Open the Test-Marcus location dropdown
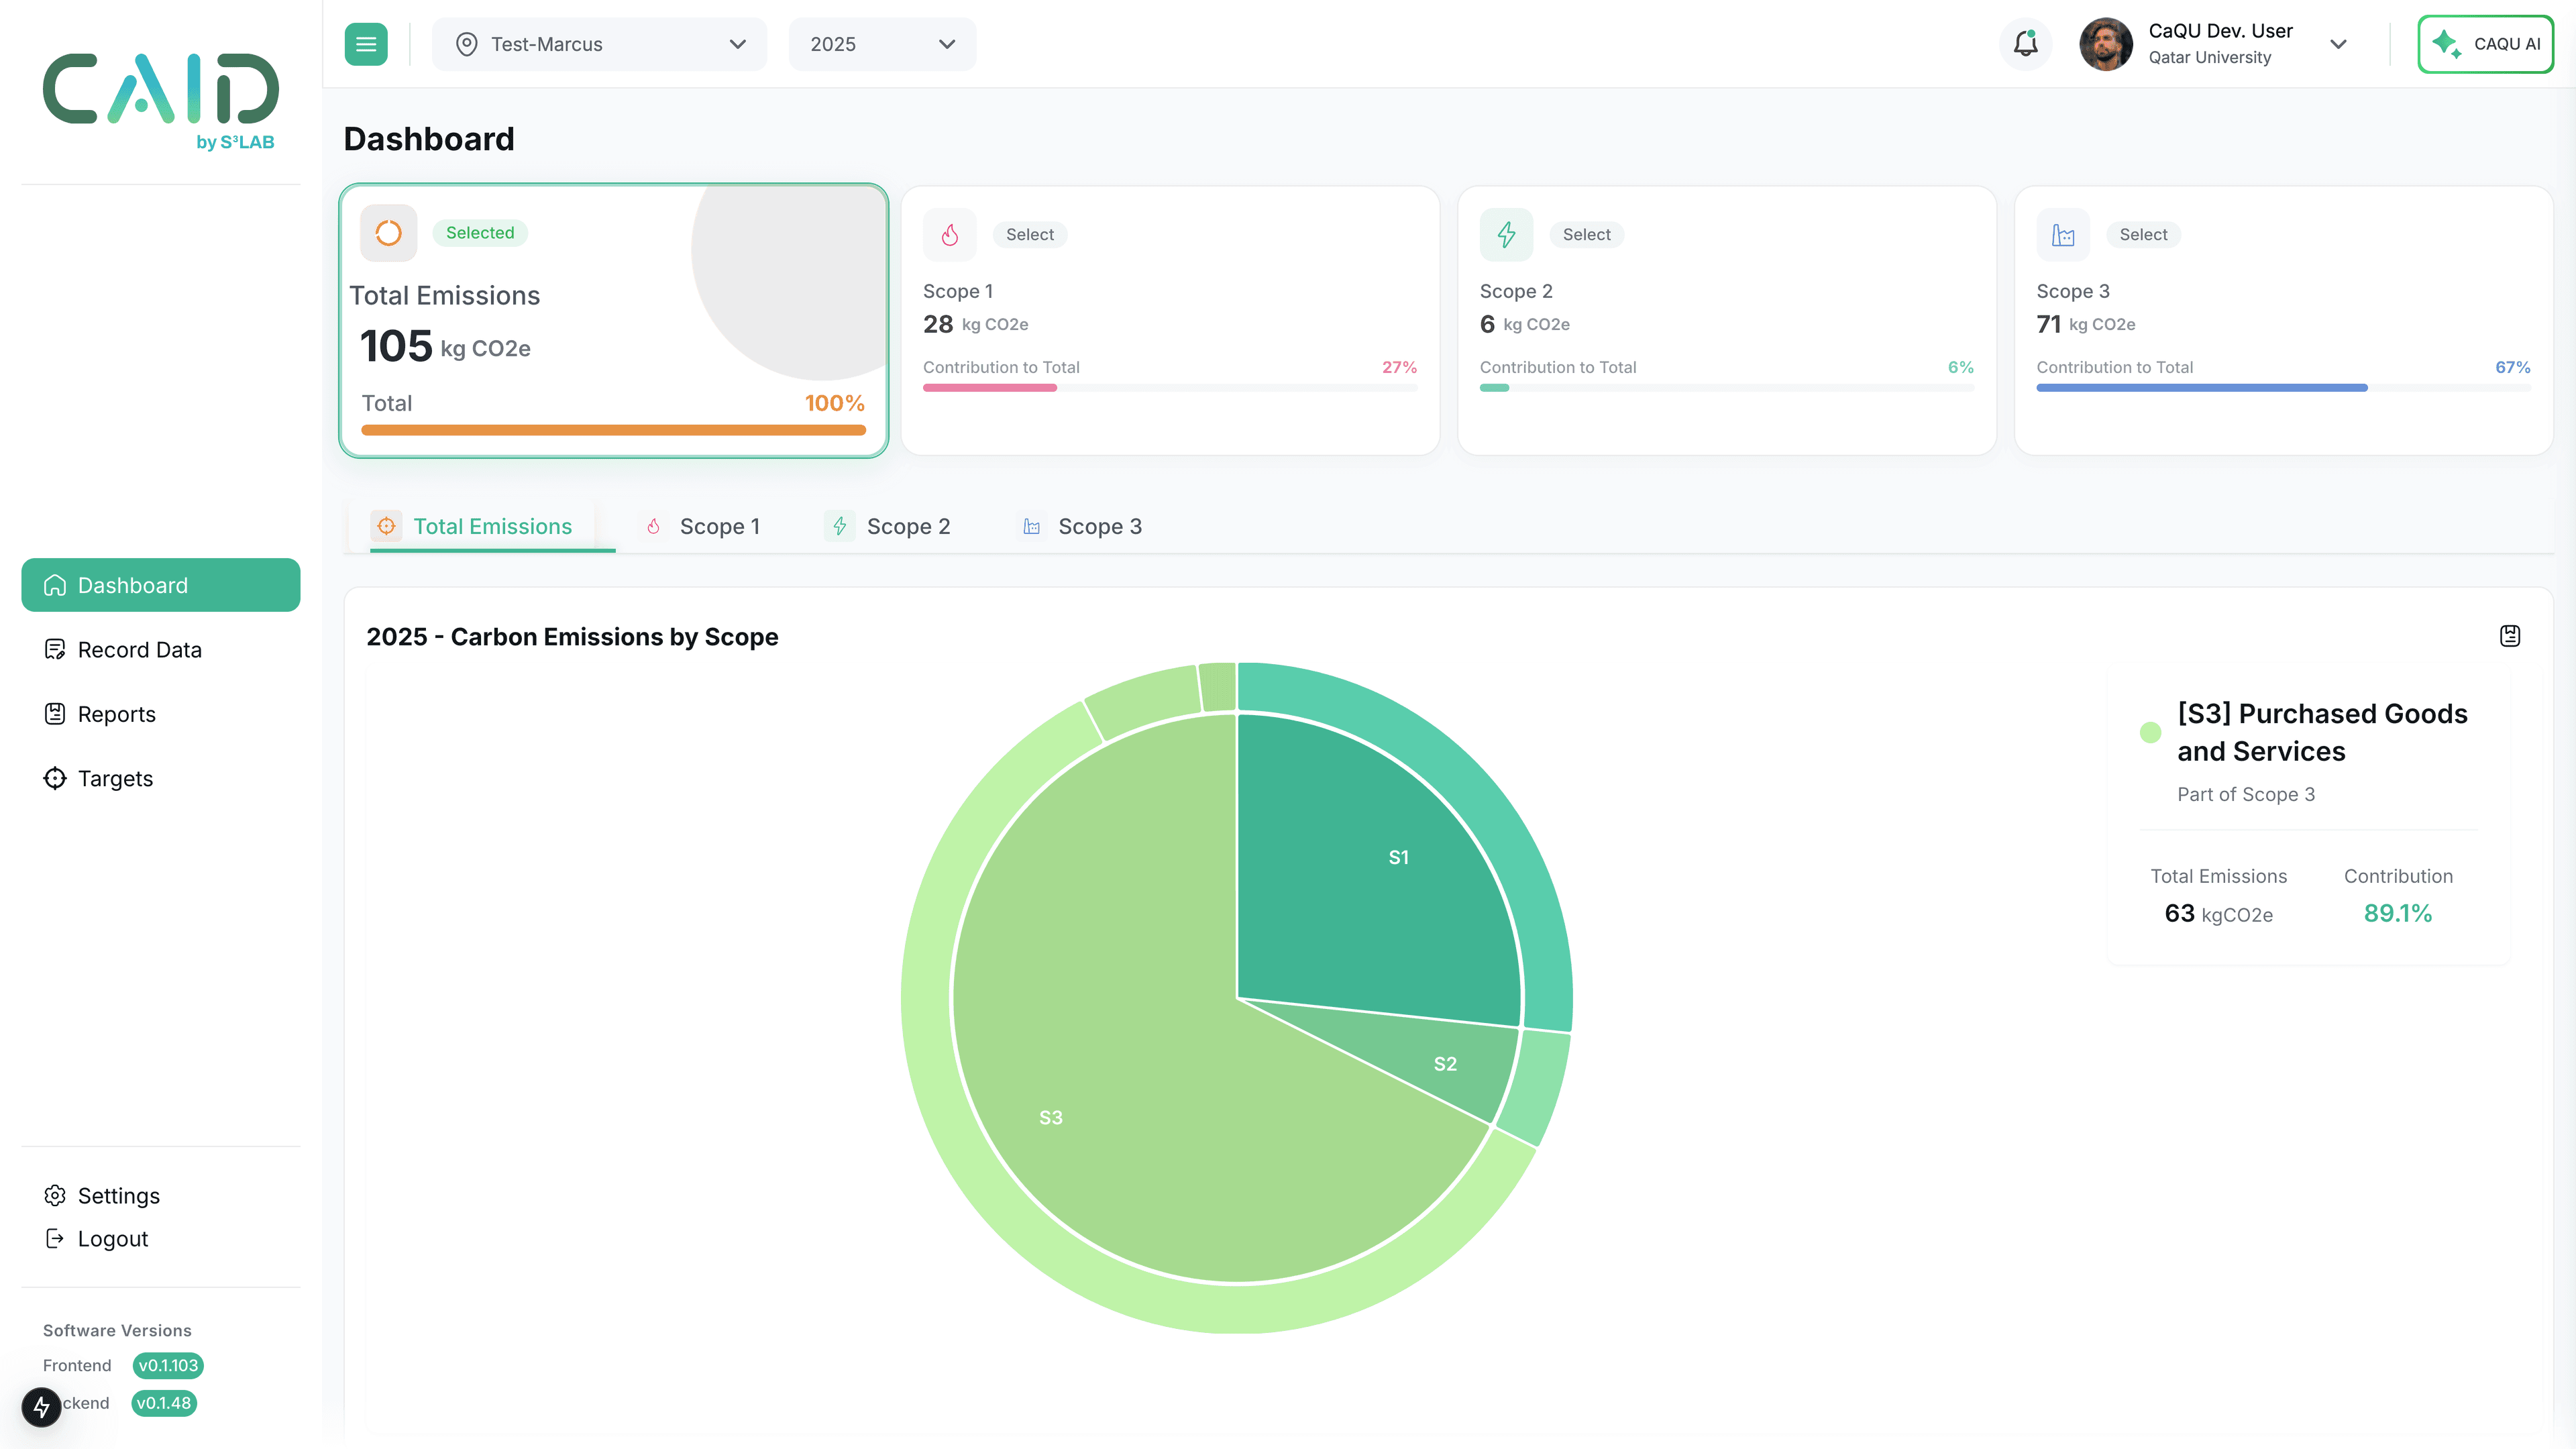Screen dimensions: 2576x1449 point(599,43)
